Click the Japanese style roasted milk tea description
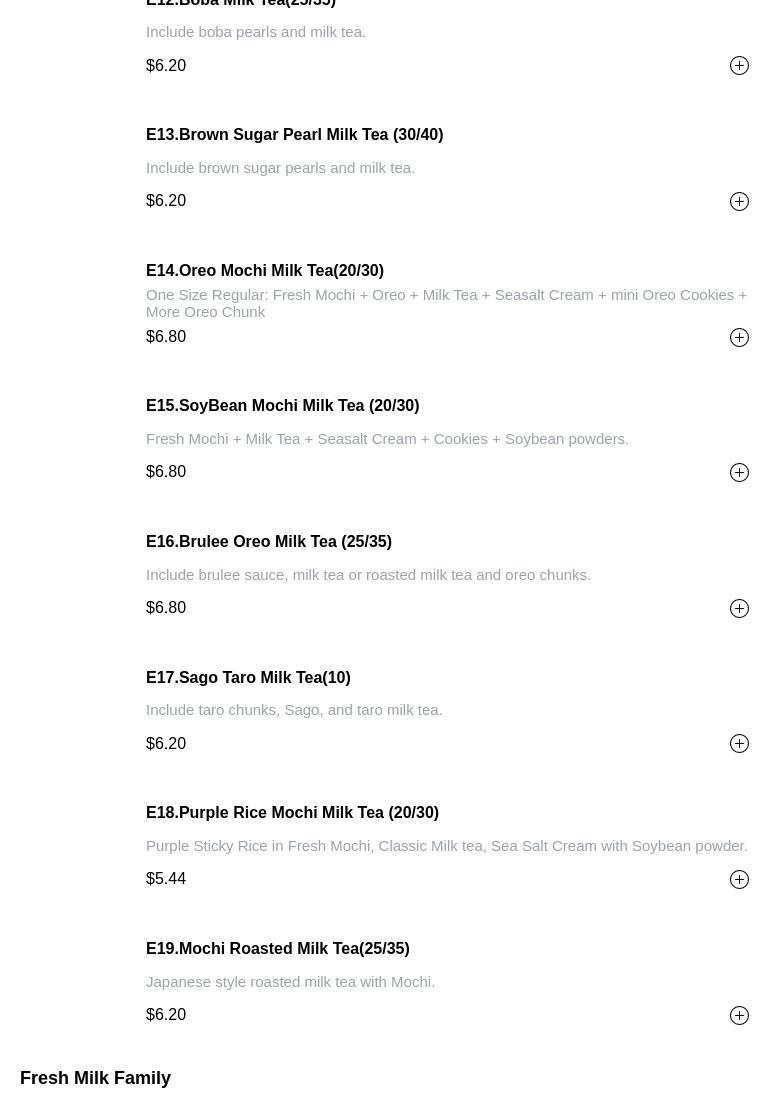This screenshot has width=780, height=1120. tap(290, 982)
